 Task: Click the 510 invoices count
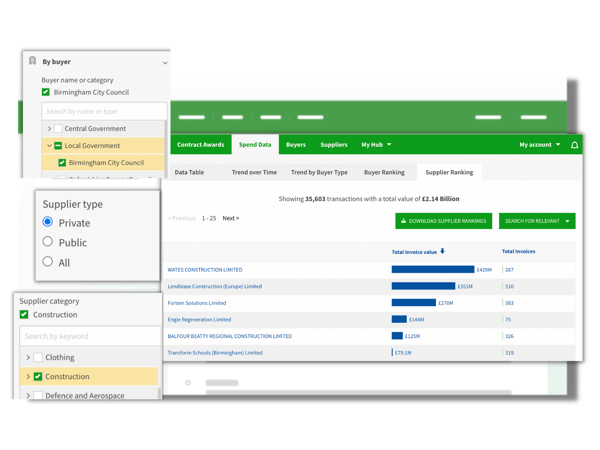[509, 286]
